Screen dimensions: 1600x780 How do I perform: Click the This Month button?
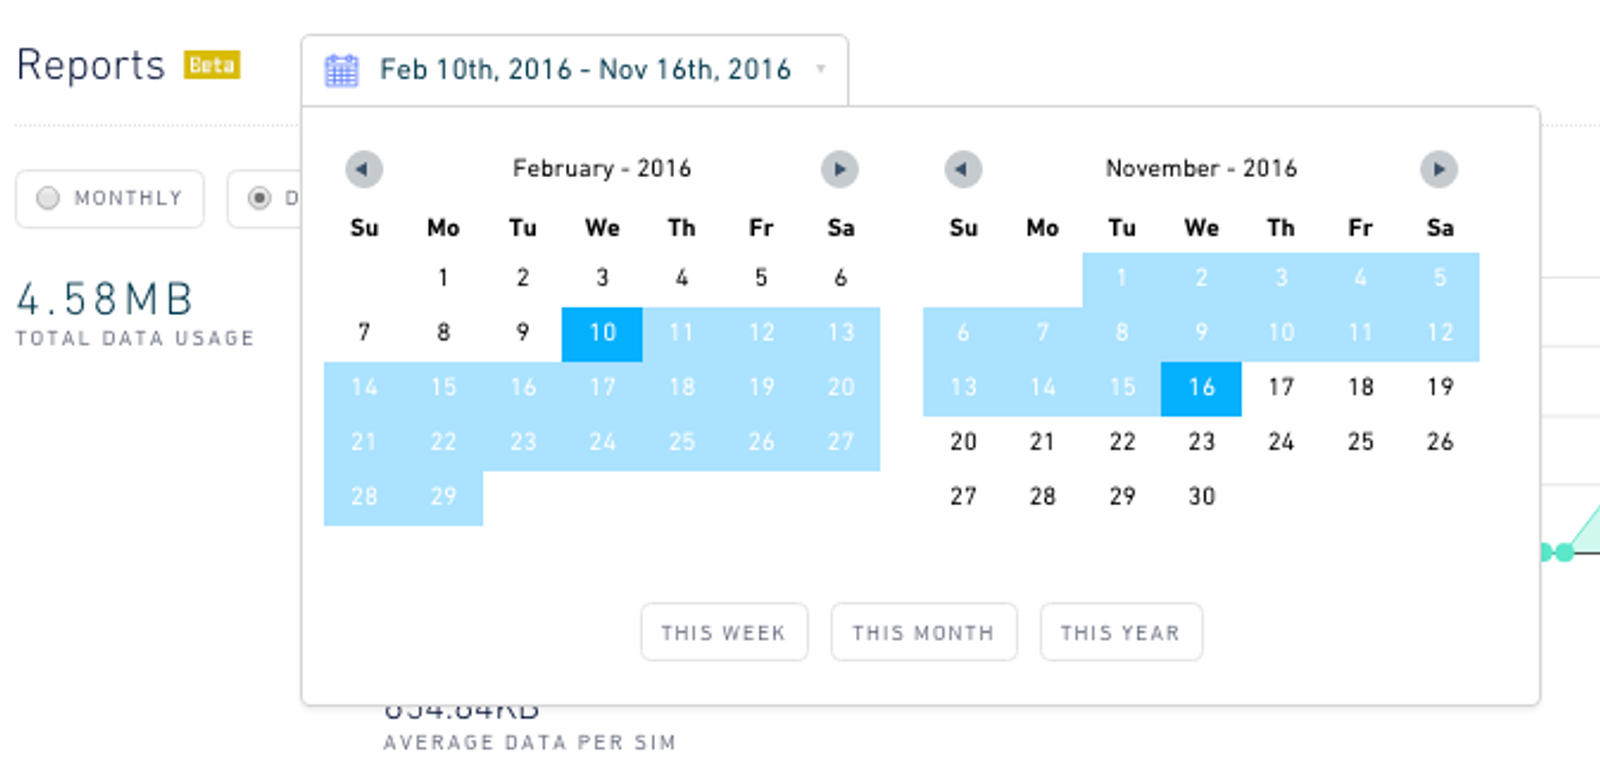click(x=923, y=632)
